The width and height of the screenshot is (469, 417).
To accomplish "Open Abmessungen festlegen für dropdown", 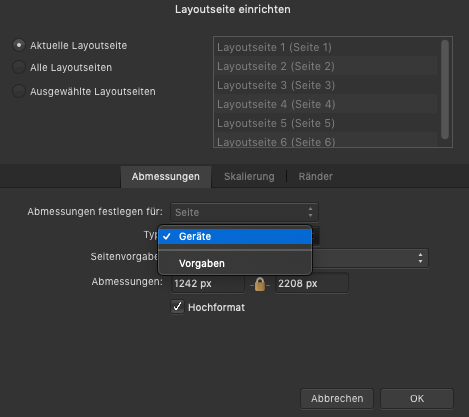I will coord(244,212).
